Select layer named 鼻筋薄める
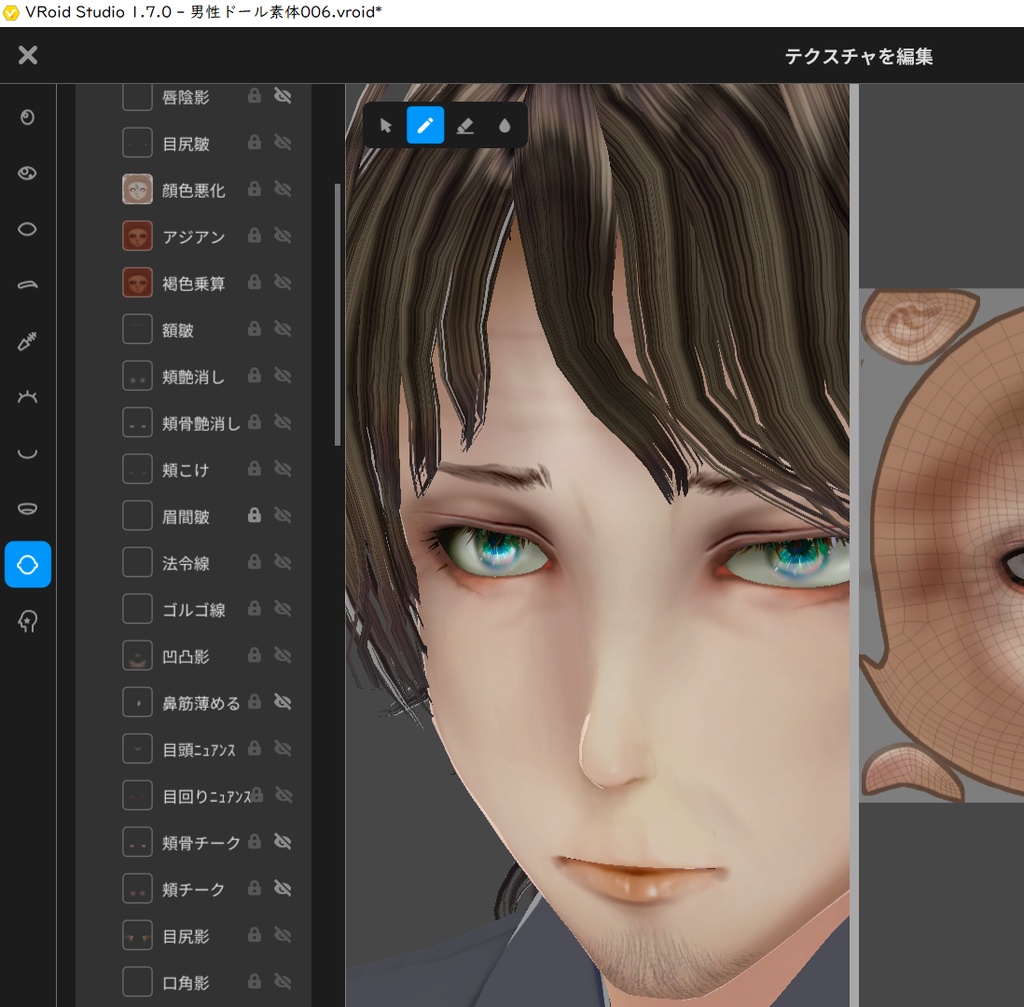1024x1007 pixels. (x=201, y=703)
